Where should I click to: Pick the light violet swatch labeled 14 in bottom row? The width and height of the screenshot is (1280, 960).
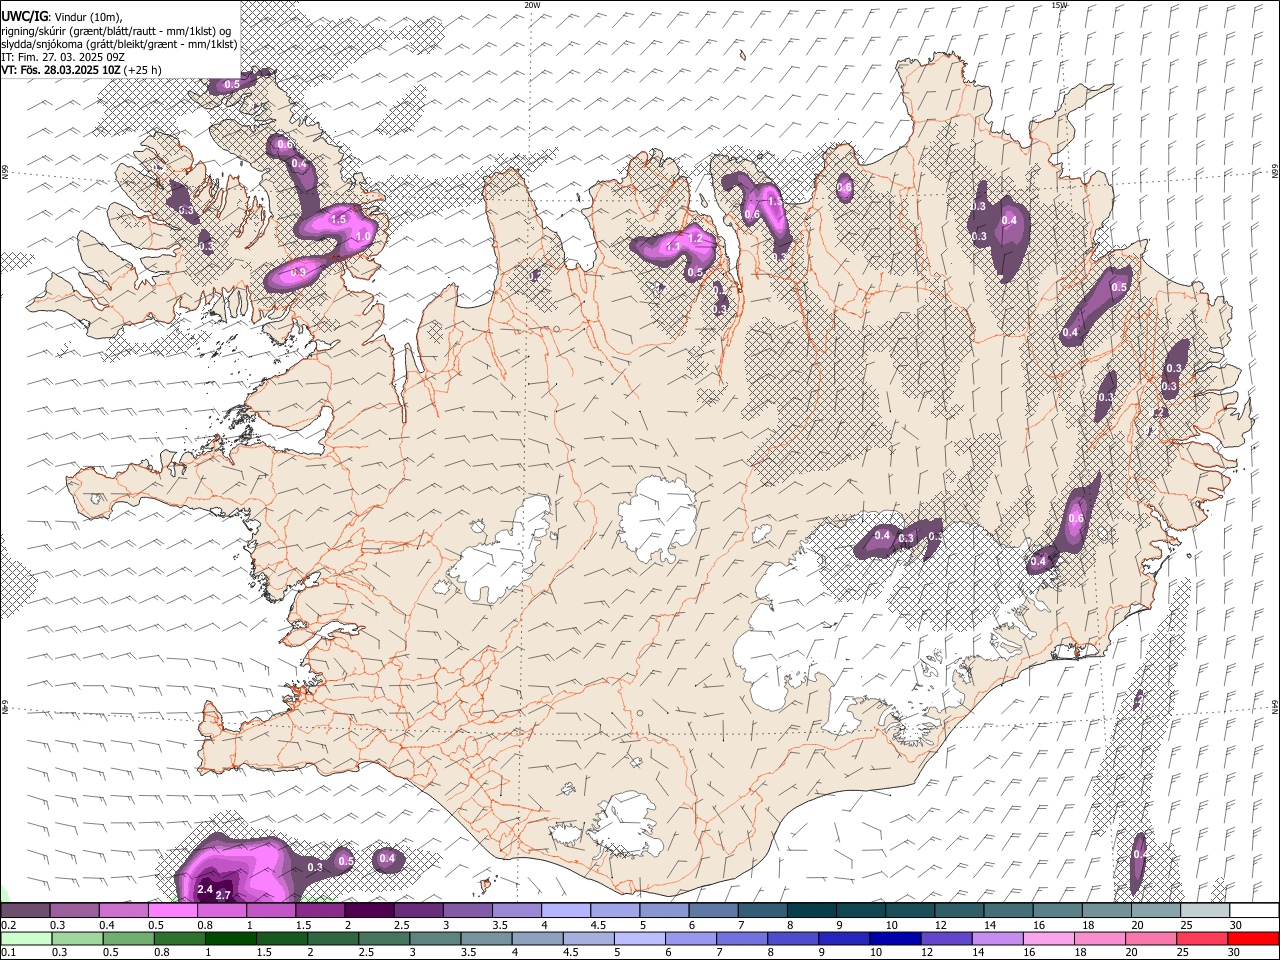coord(997,939)
